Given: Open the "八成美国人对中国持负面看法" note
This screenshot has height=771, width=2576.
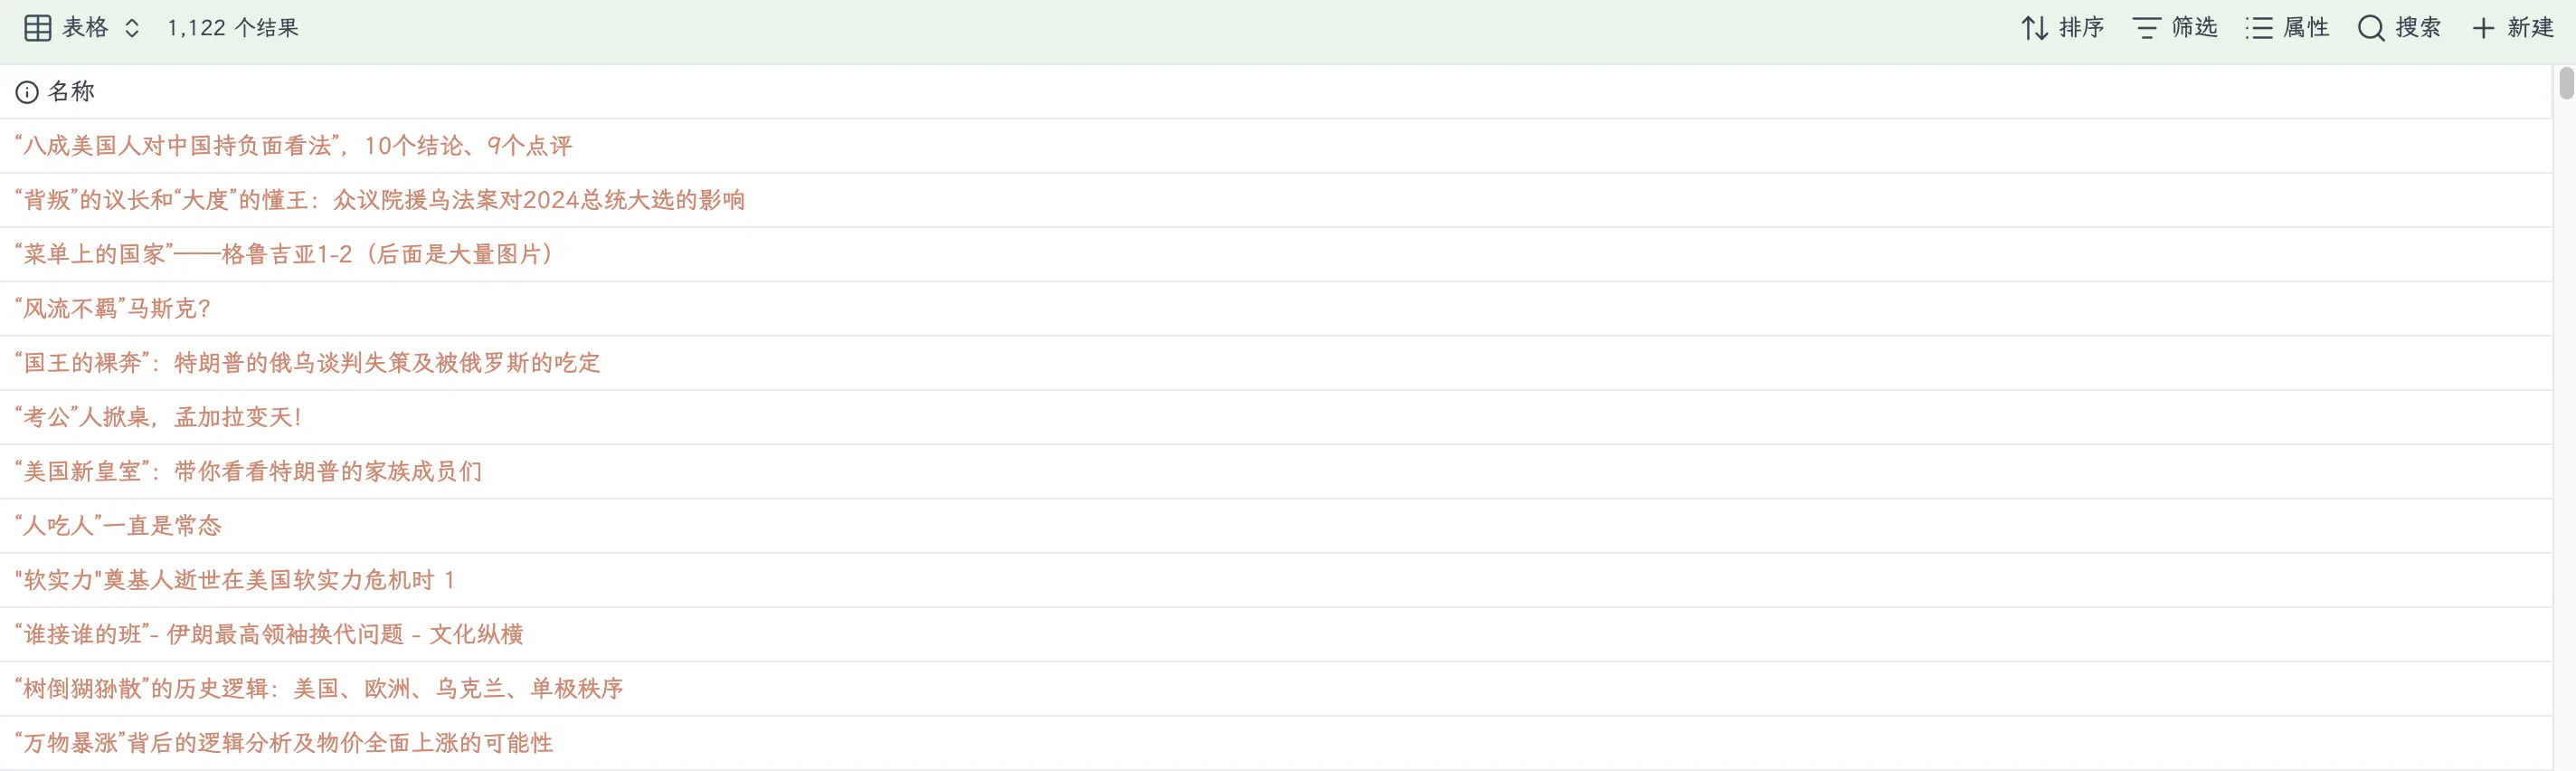Looking at the screenshot, I should [x=293, y=146].
